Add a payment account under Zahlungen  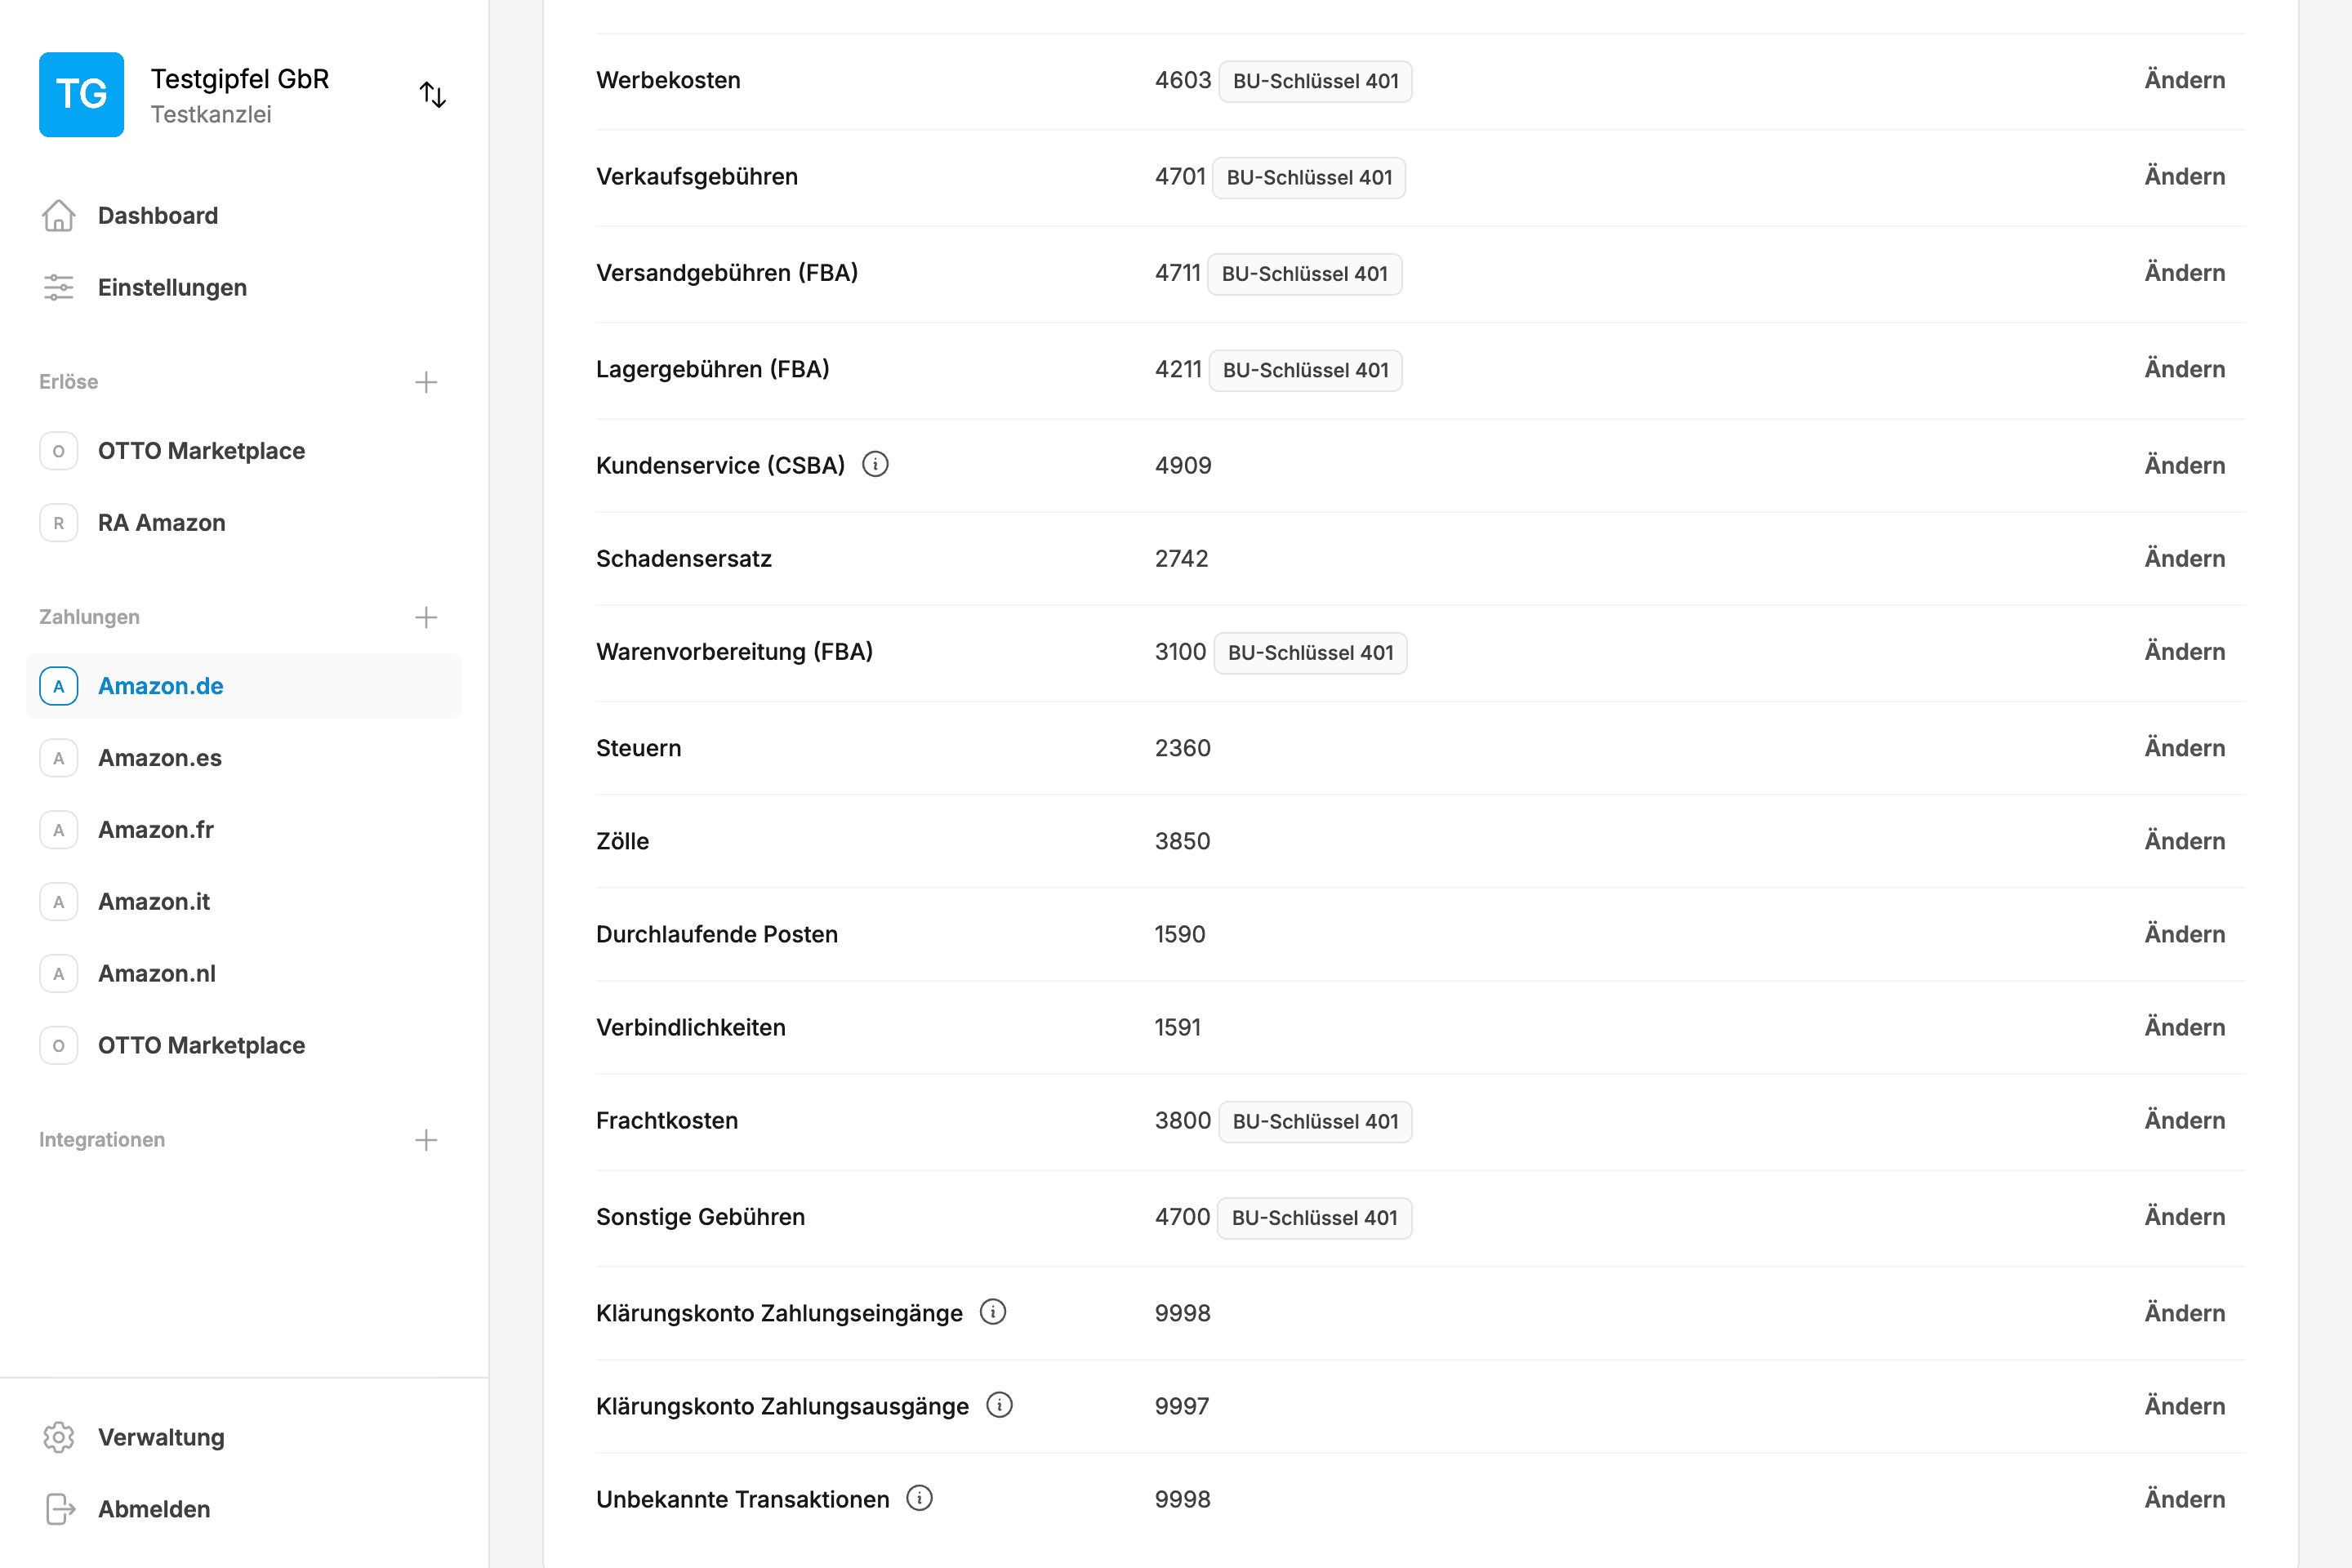(426, 616)
